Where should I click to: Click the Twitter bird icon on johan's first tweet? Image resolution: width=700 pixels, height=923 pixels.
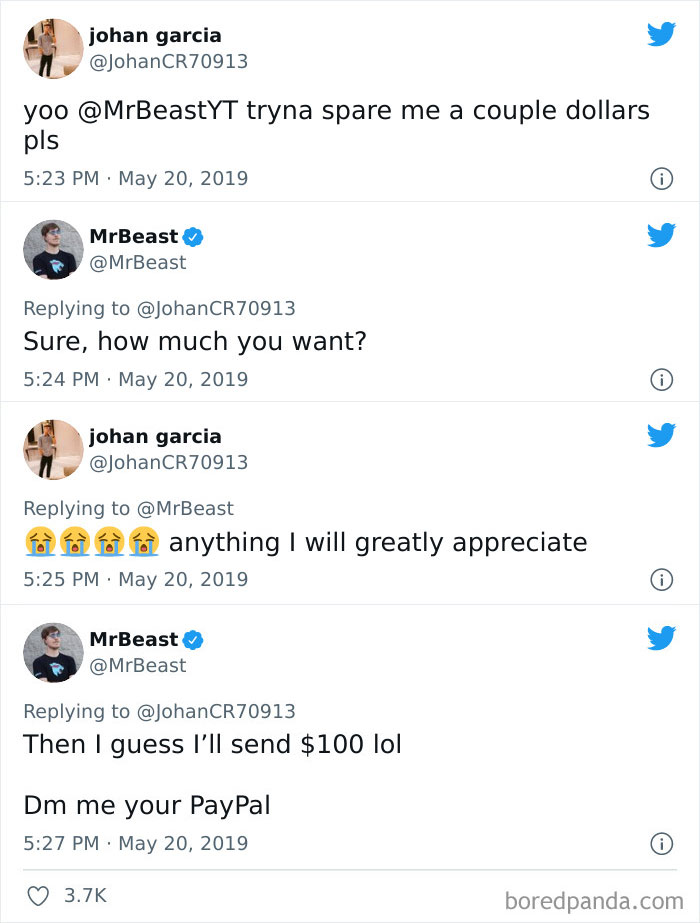pos(661,33)
